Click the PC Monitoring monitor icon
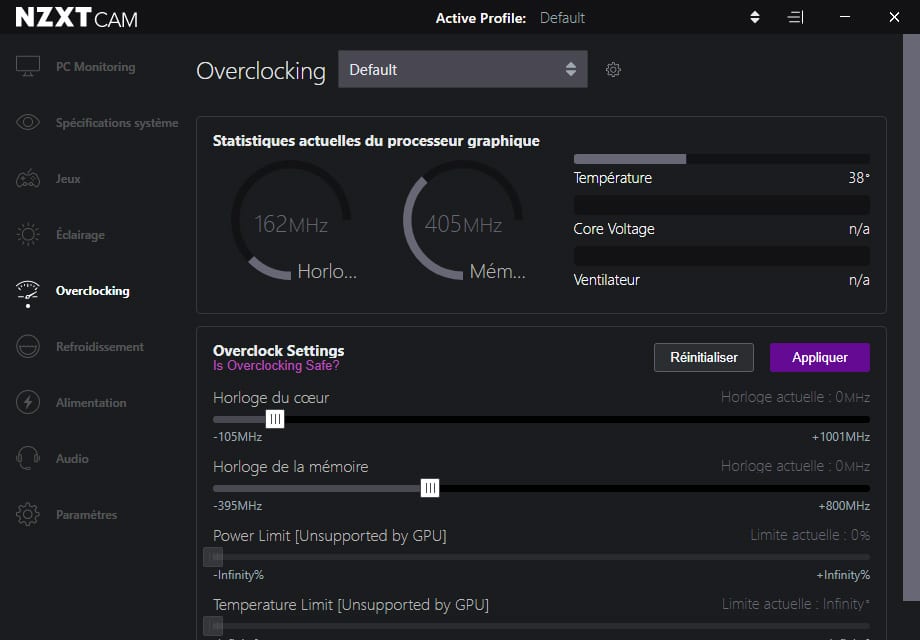 coord(28,66)
